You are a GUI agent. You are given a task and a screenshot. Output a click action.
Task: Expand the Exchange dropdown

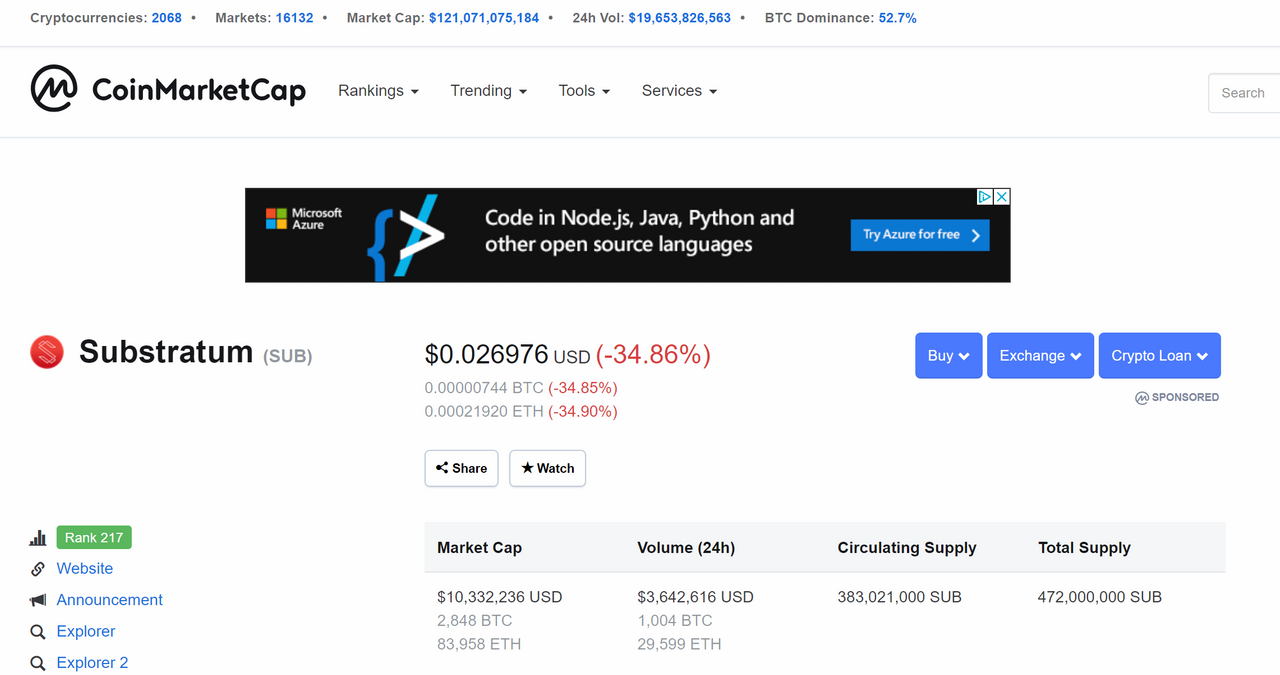pyautogui.click(x=1040, y=355)
